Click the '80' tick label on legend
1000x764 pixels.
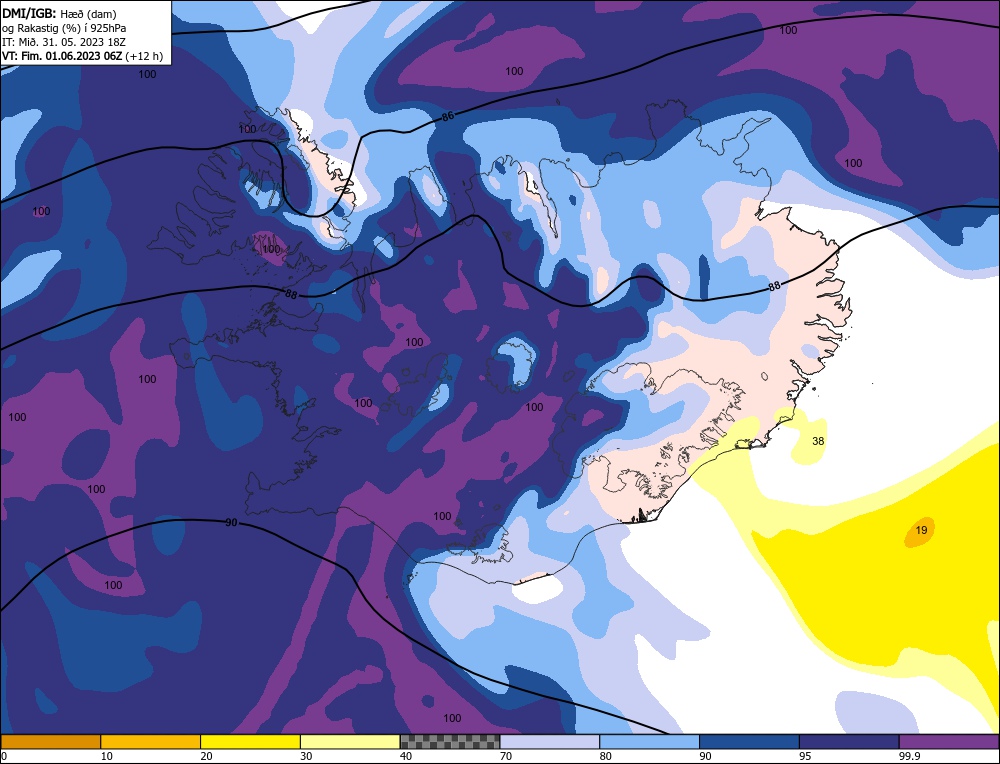pos(606,756)
